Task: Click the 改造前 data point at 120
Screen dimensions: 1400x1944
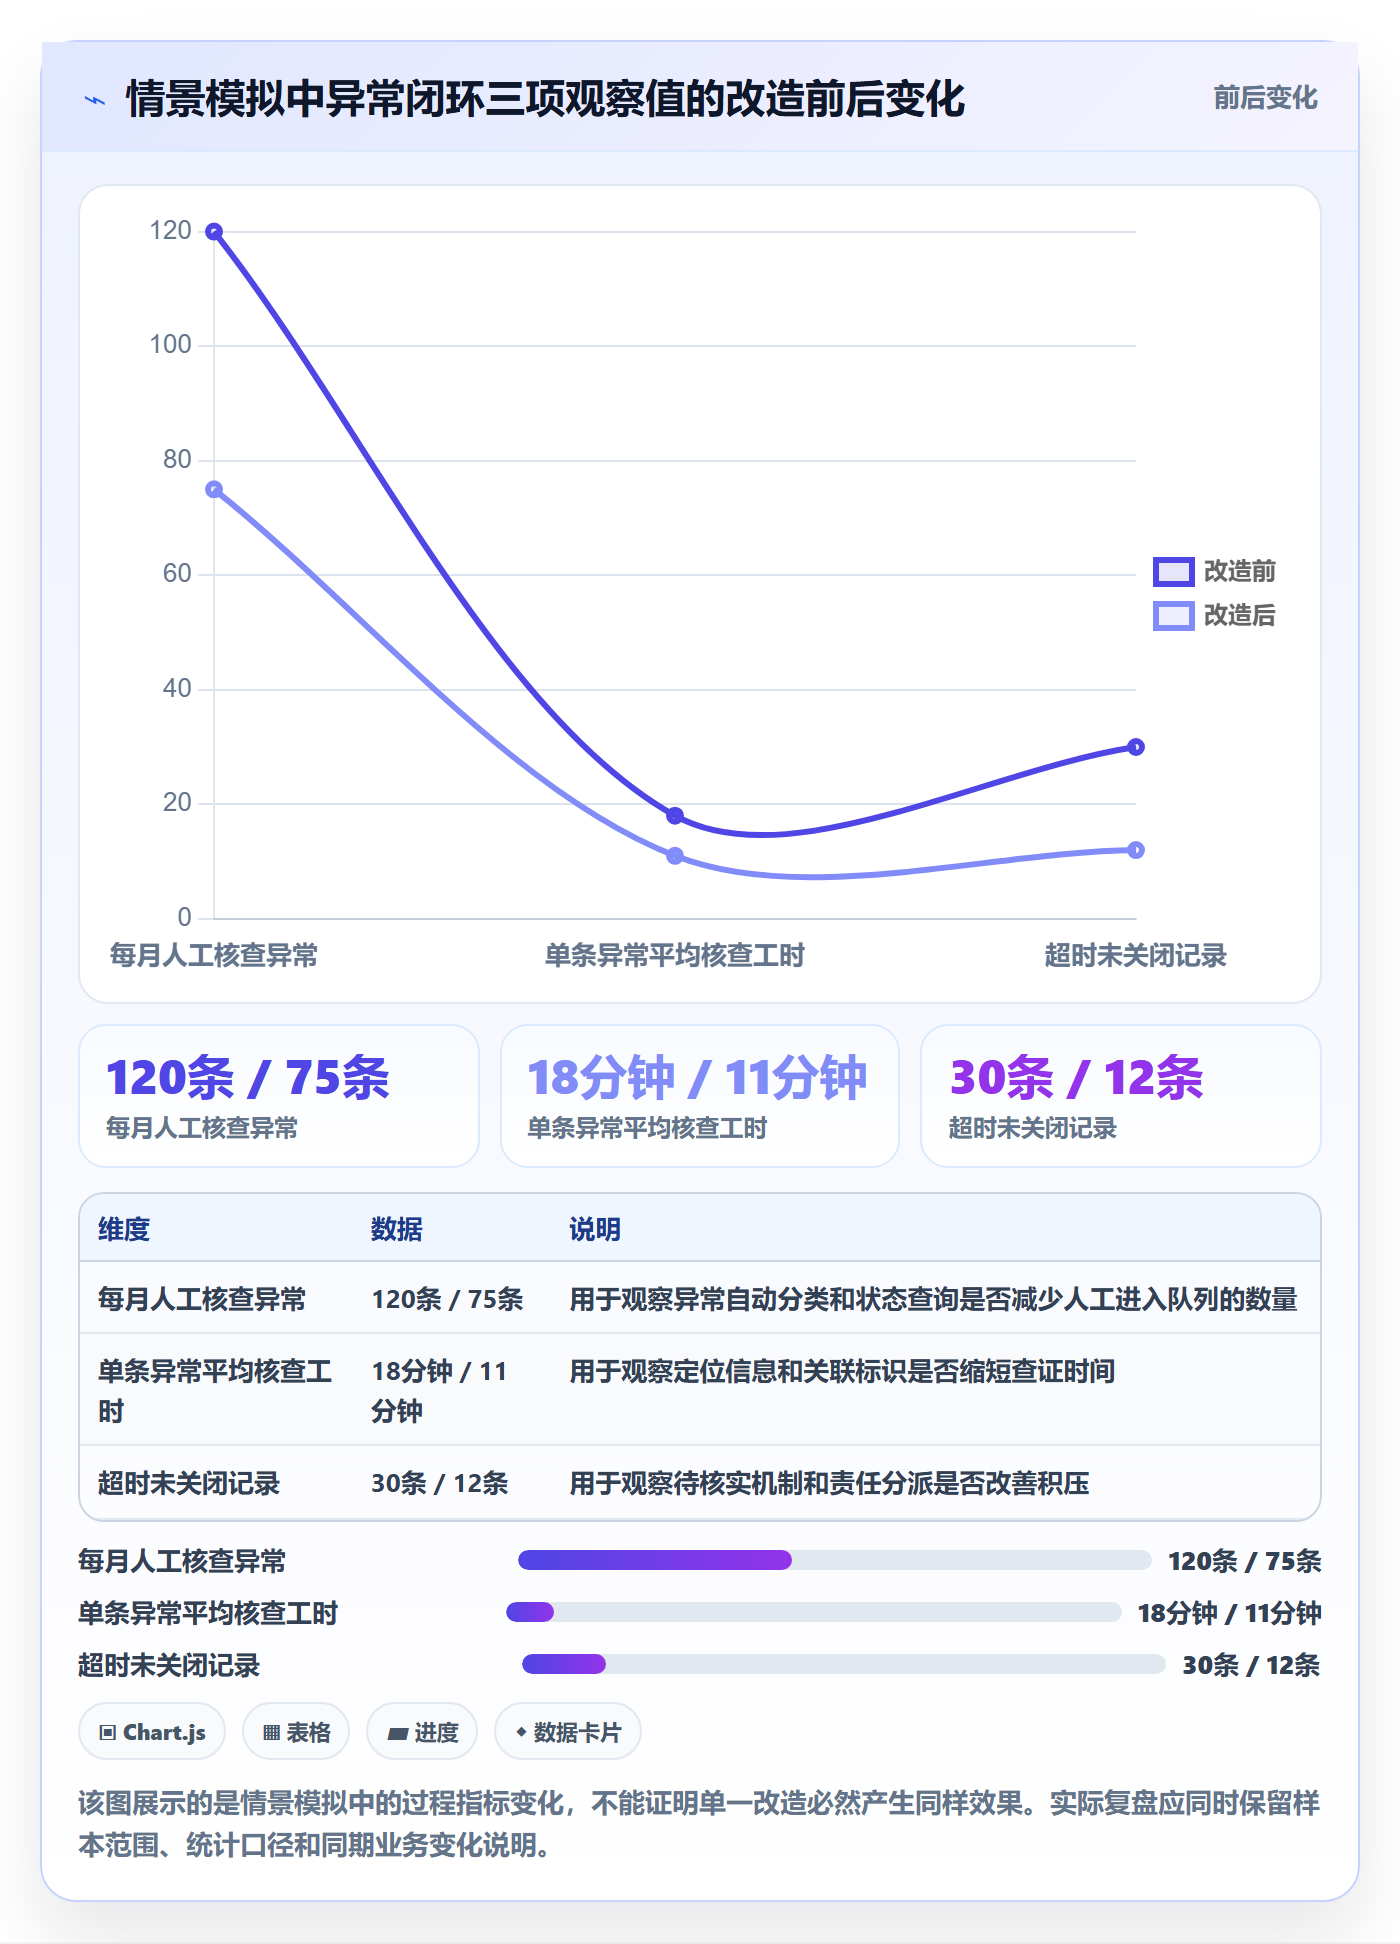Action: tap(214, 232)
